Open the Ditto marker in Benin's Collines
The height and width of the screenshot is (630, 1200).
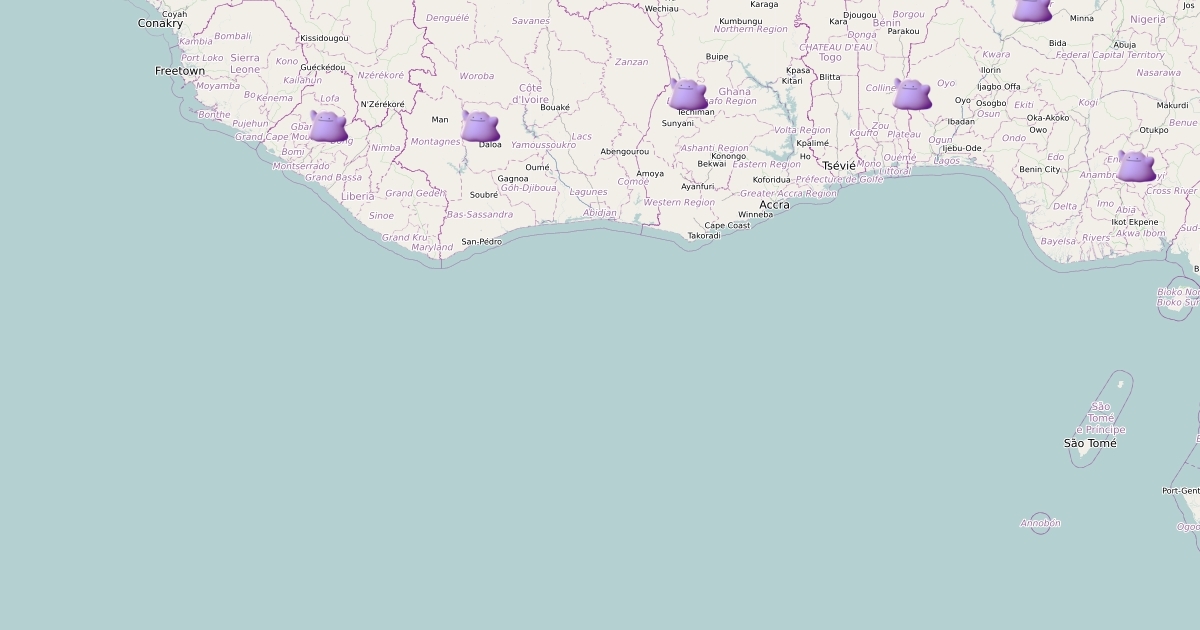click(x=912, y=94)
